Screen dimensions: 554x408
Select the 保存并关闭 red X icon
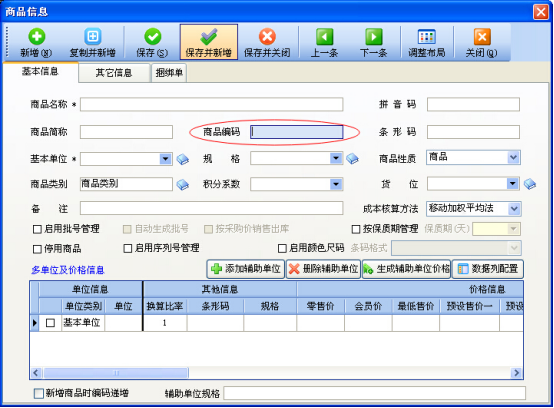point(267,36)
